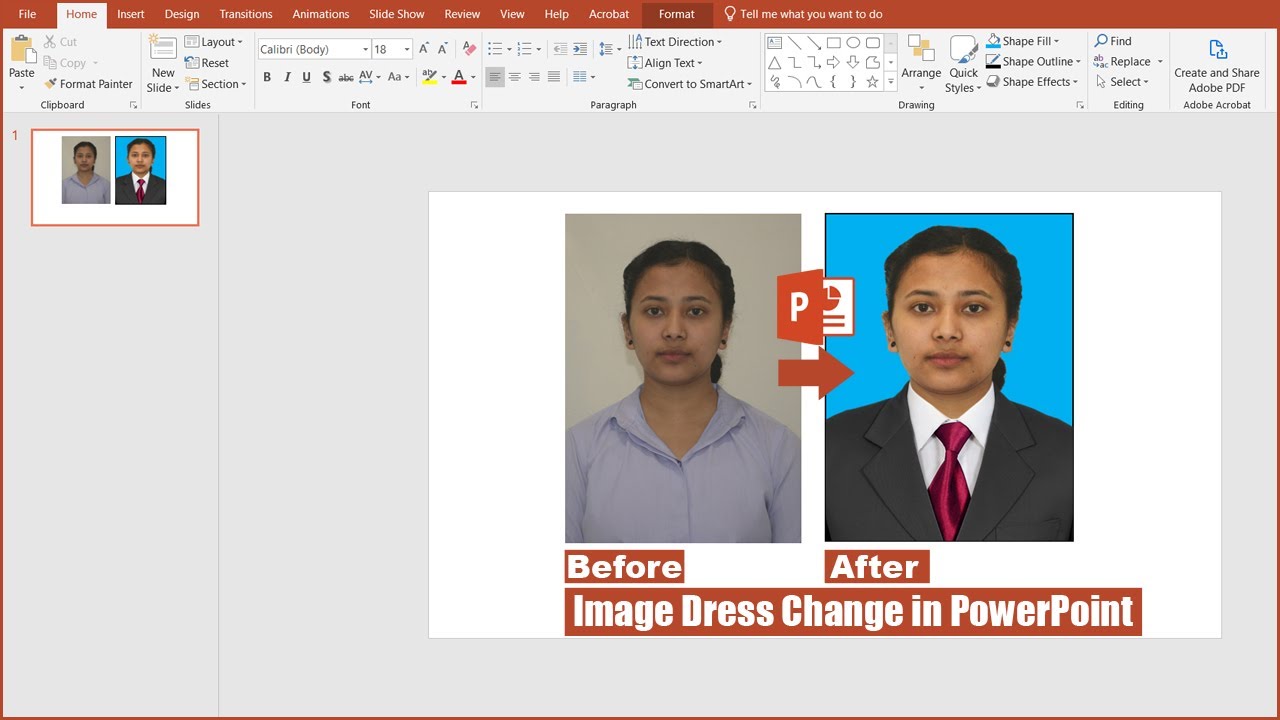Select the text box shape

(775, 43)
